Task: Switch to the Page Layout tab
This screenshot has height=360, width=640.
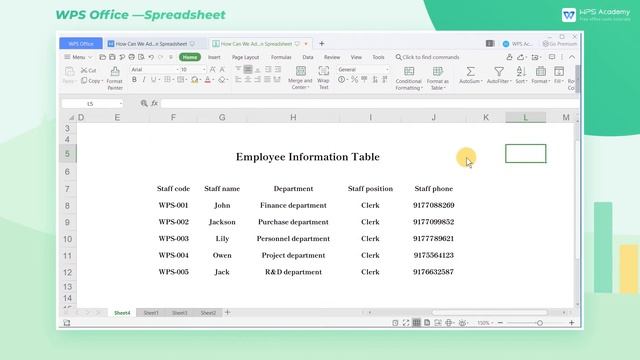Action: coord(245,57)
